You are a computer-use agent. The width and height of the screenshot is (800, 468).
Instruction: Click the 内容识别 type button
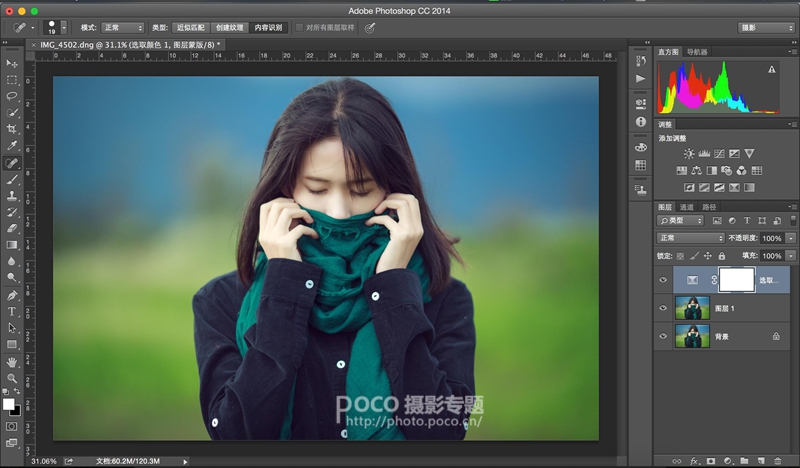pos(267,28)
